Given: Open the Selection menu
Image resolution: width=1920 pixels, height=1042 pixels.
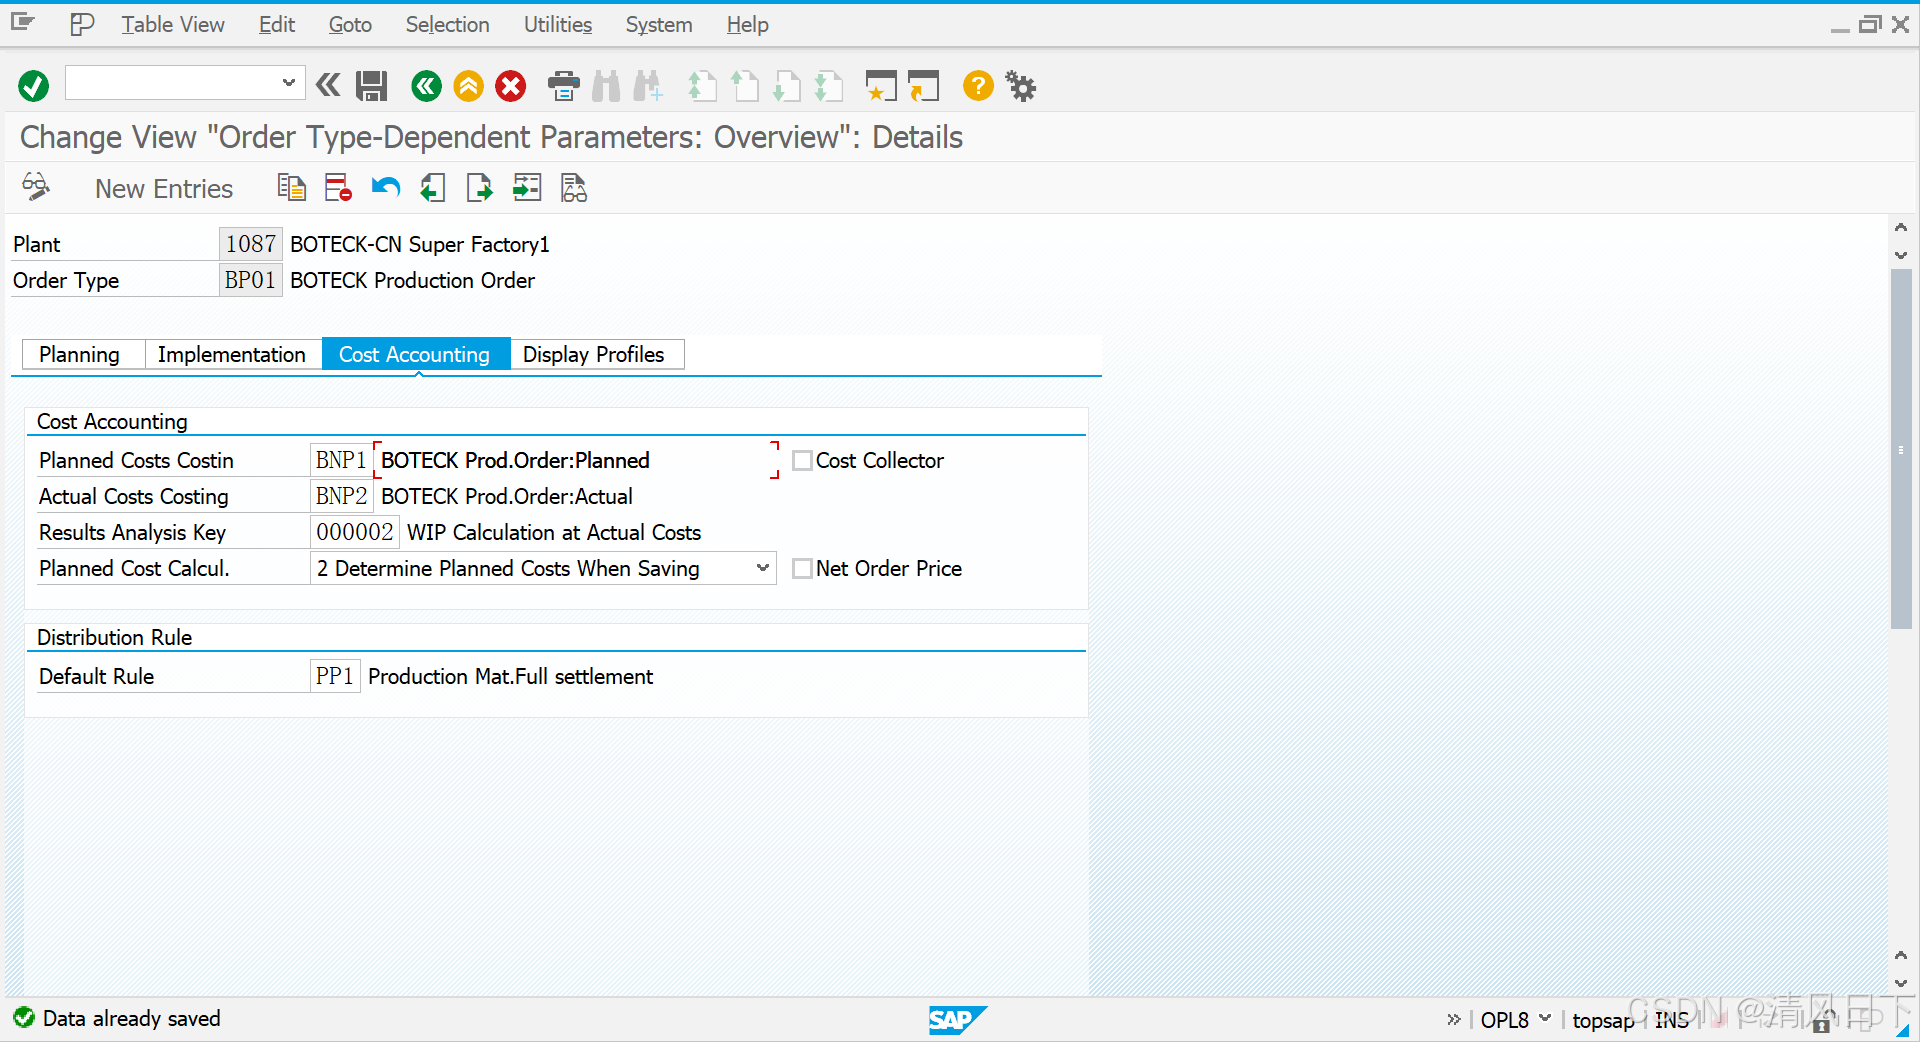Looking at the screenshot, I should tap(447, 24).
